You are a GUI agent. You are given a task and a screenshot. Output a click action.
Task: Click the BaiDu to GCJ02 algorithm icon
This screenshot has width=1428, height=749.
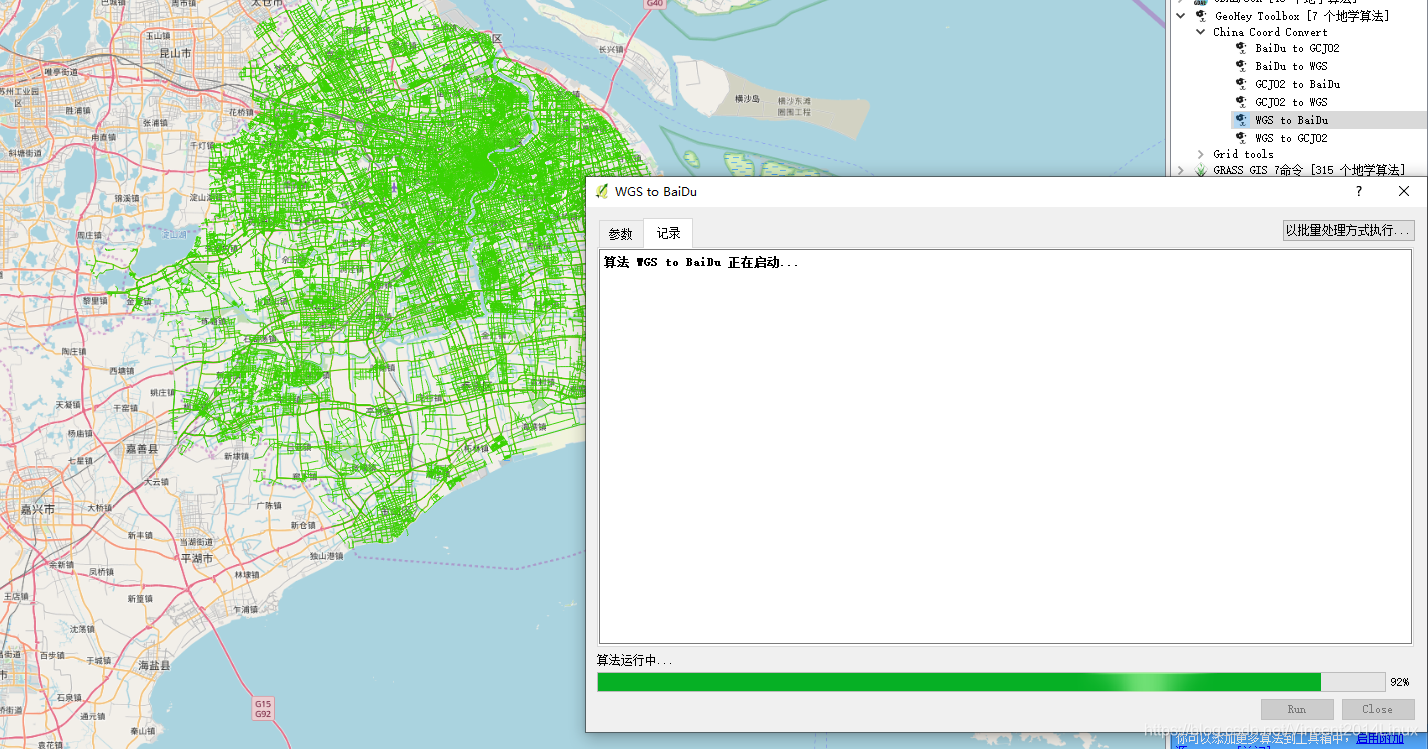click(1241, 48)
